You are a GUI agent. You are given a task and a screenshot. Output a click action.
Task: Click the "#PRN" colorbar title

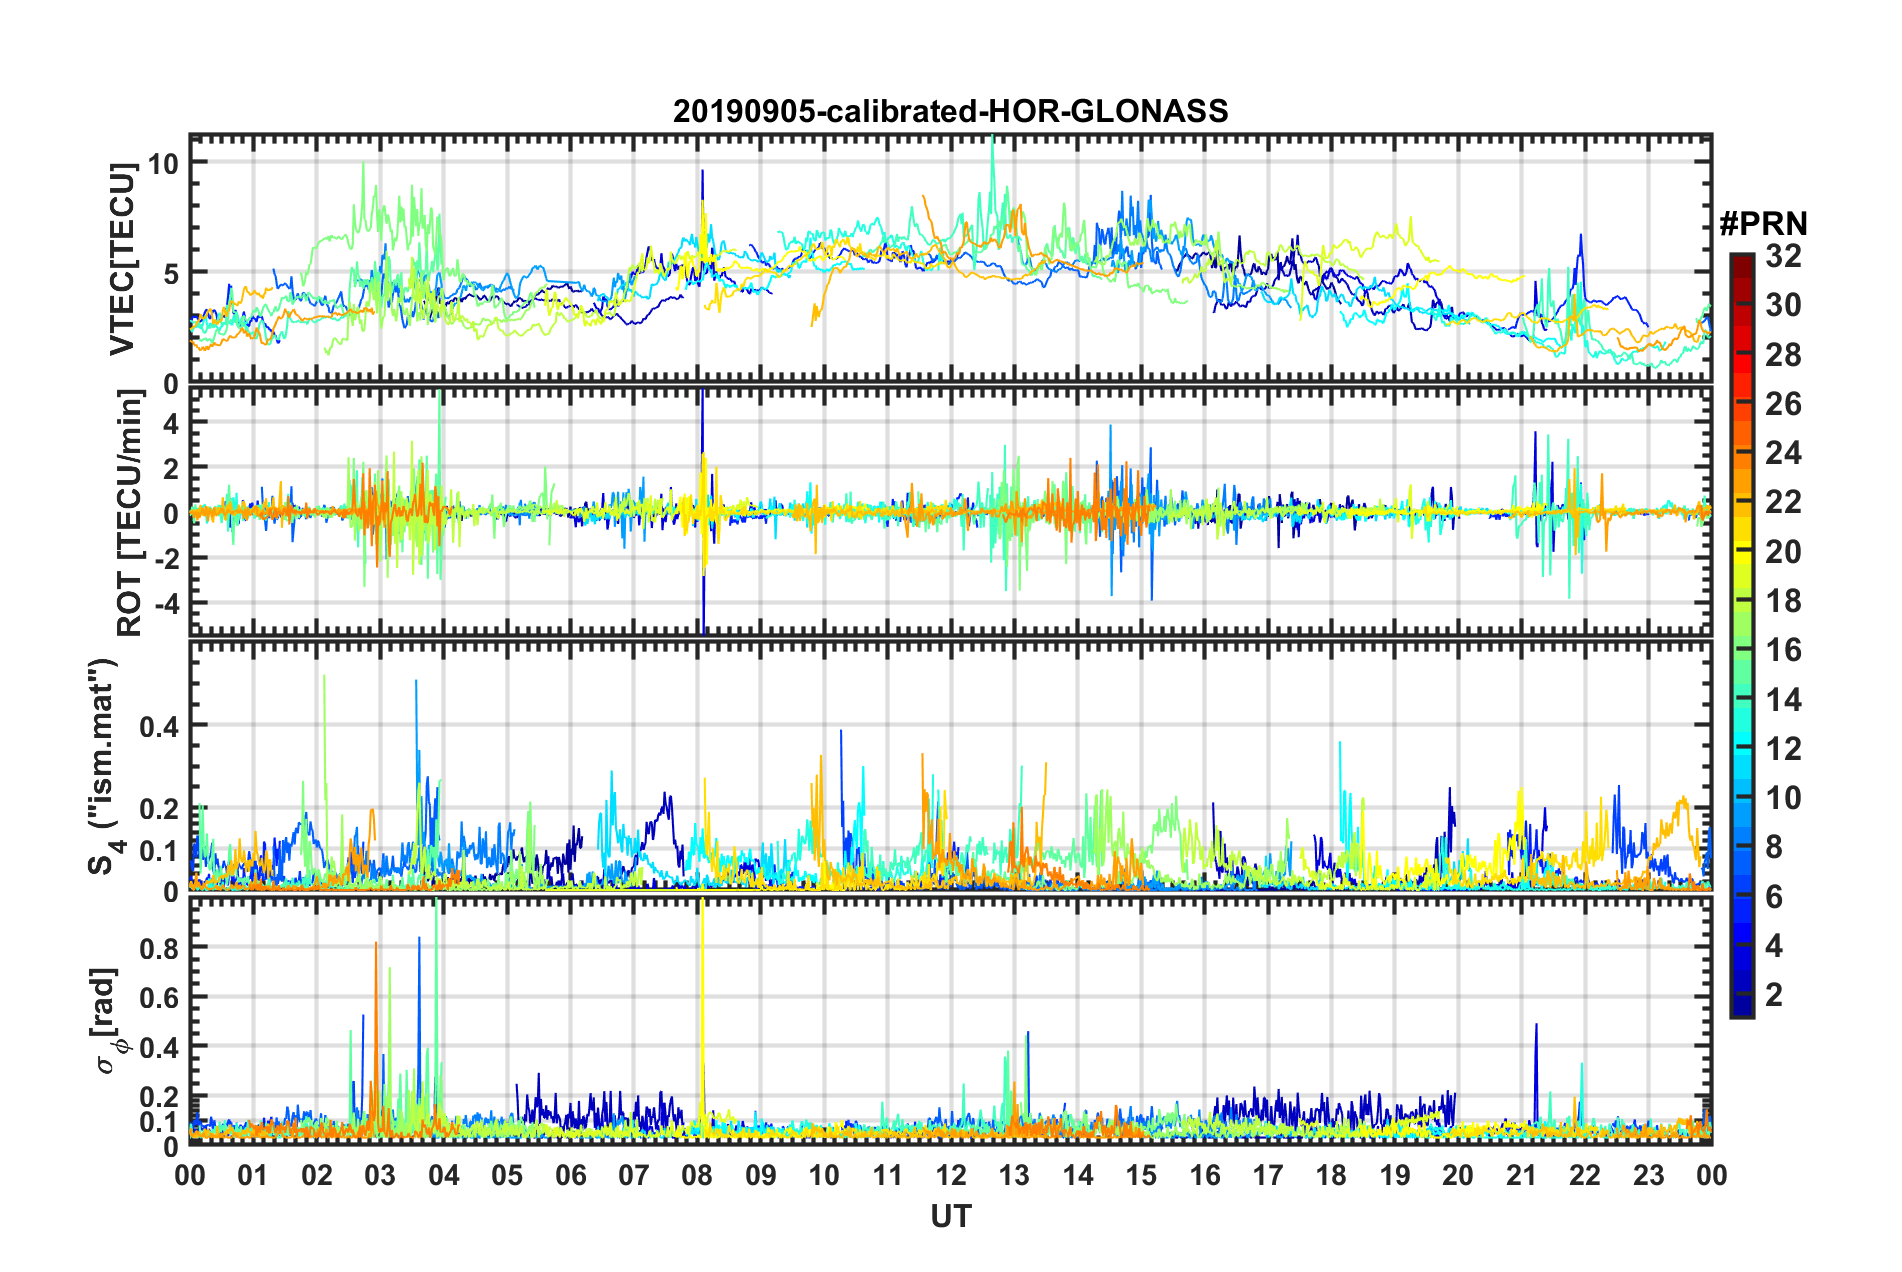tap(1763, 224)
